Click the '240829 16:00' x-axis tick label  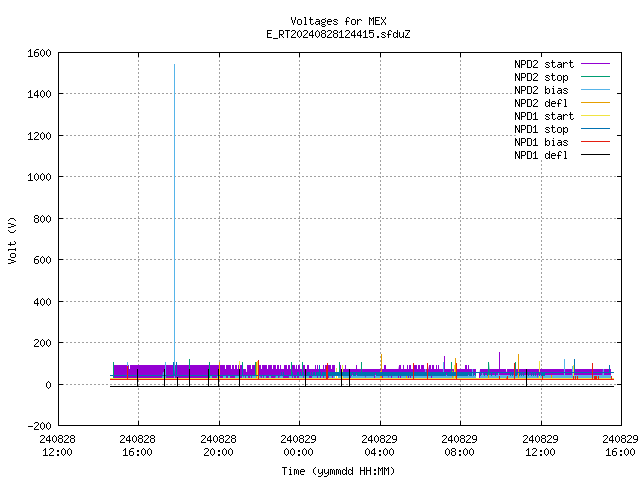620,445
